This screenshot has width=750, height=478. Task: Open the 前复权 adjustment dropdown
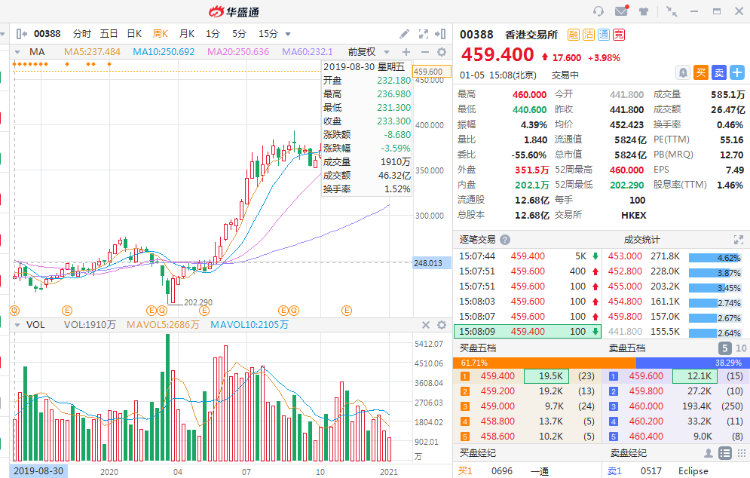click(365, 51)
